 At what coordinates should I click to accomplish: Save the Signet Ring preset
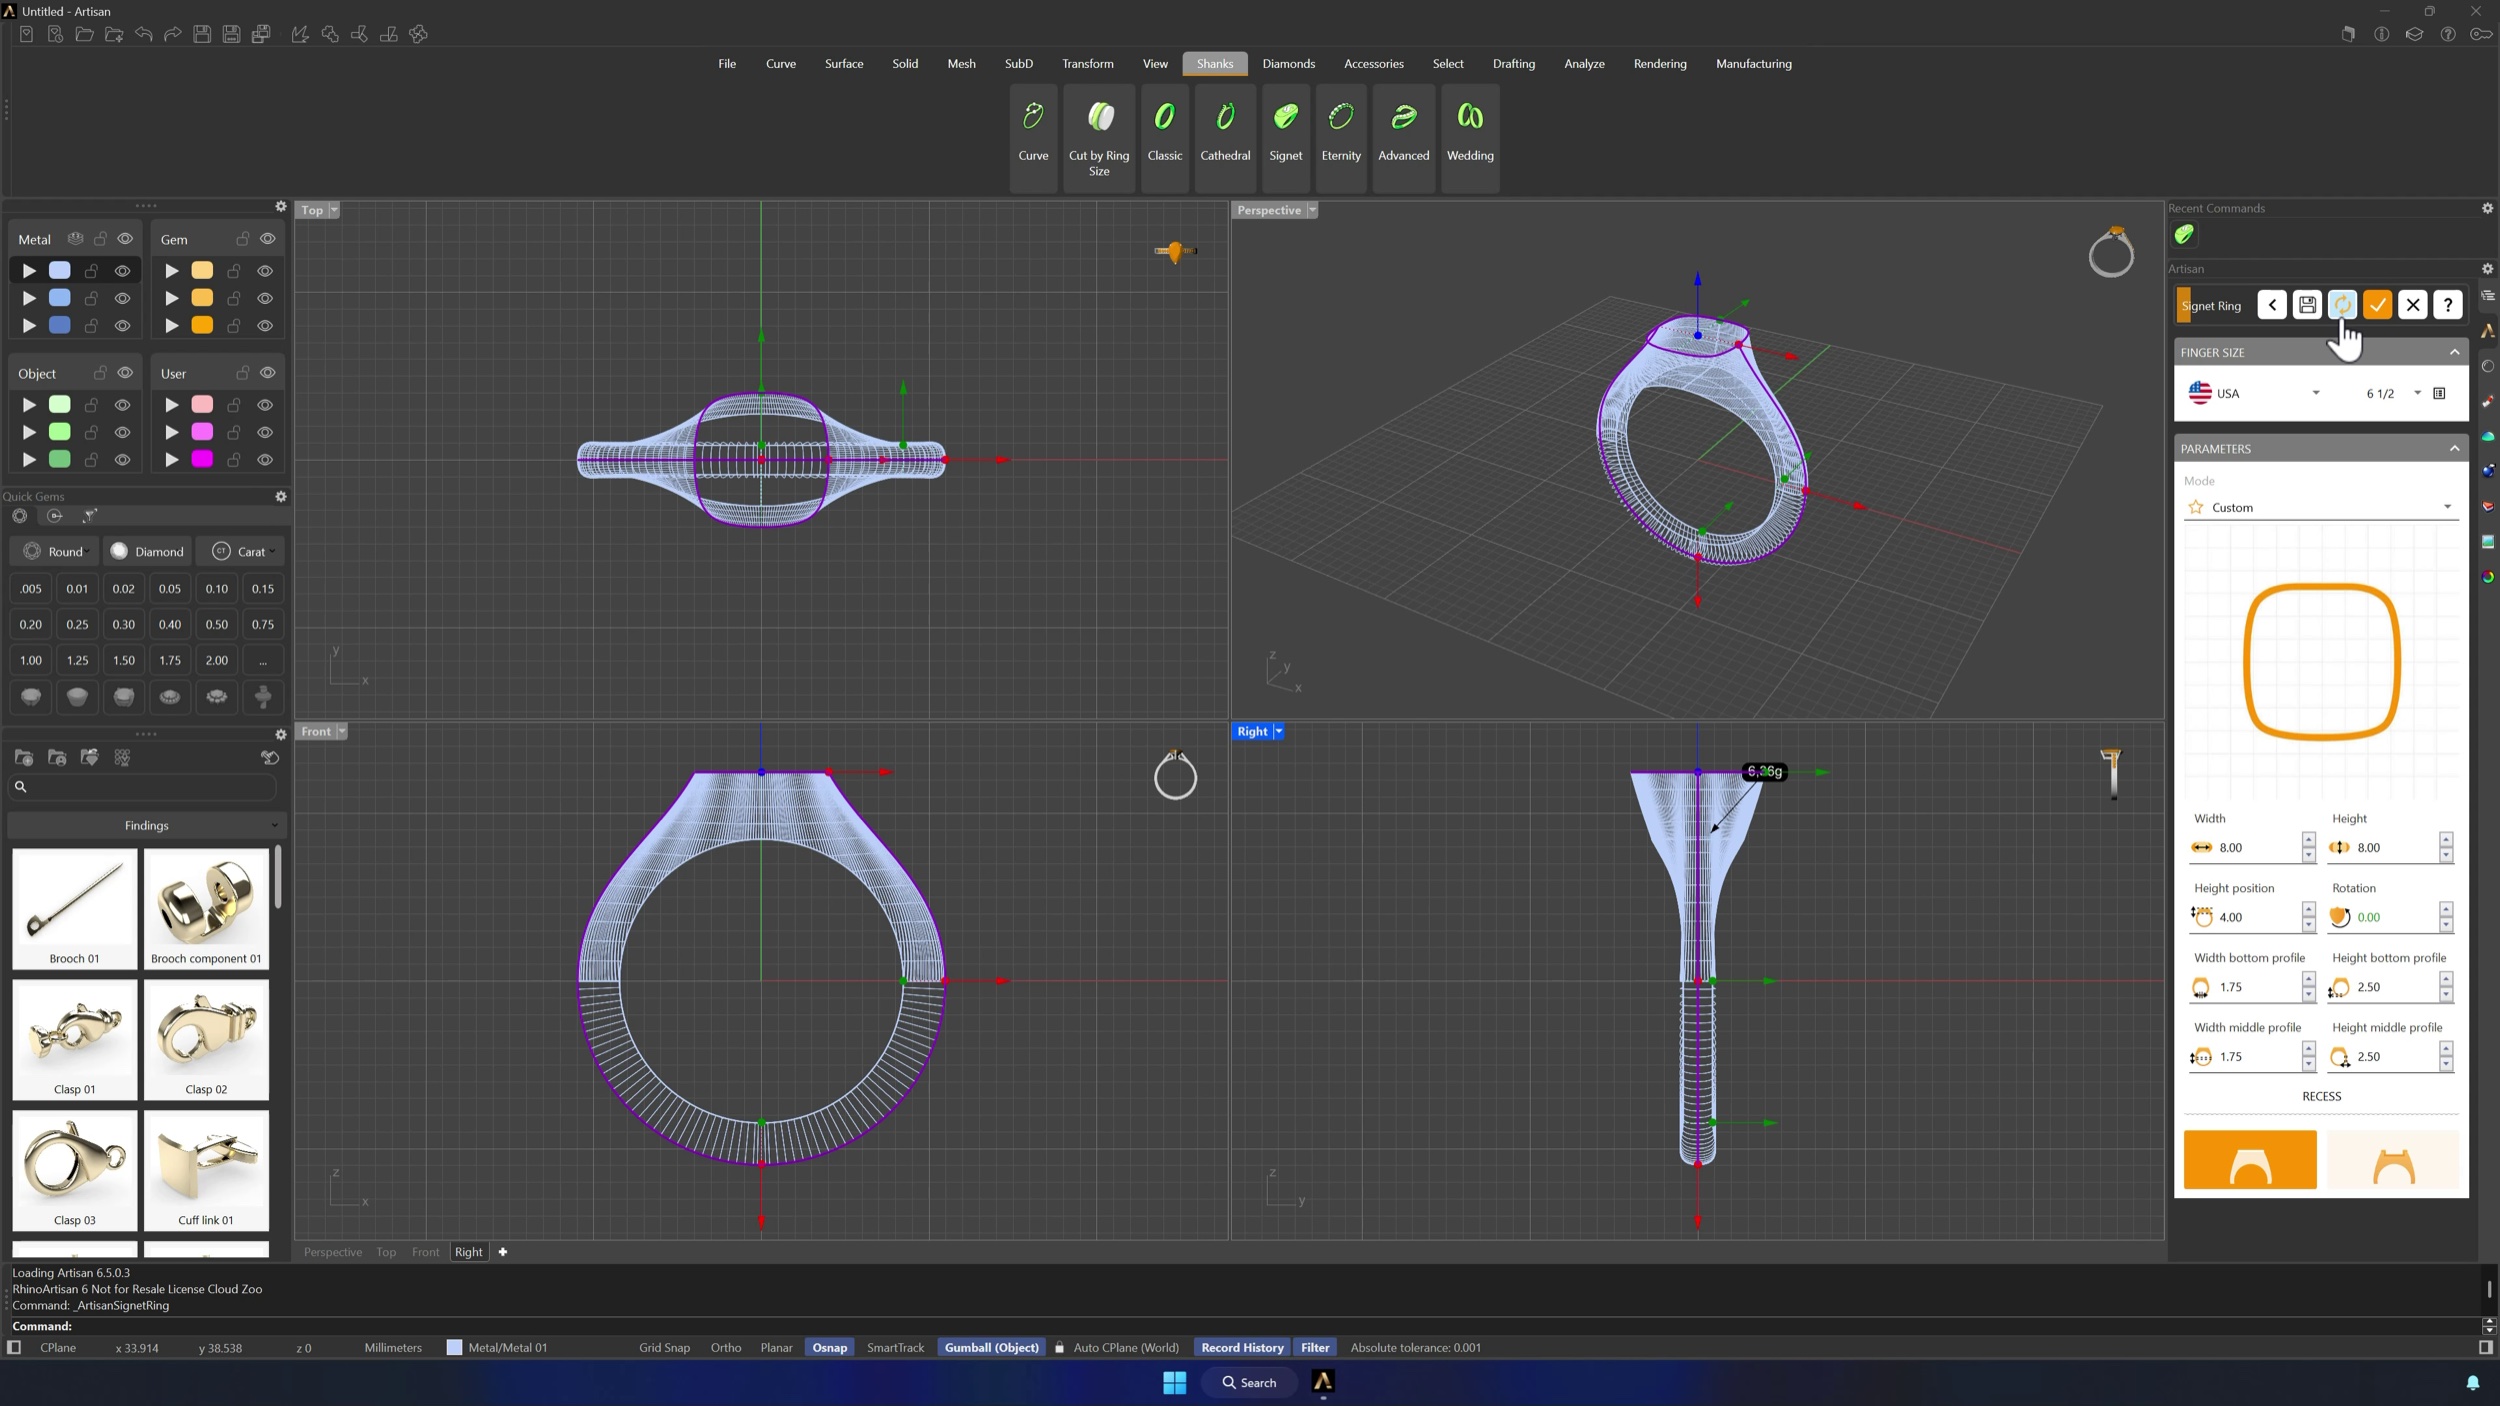tap(2307, 305)
